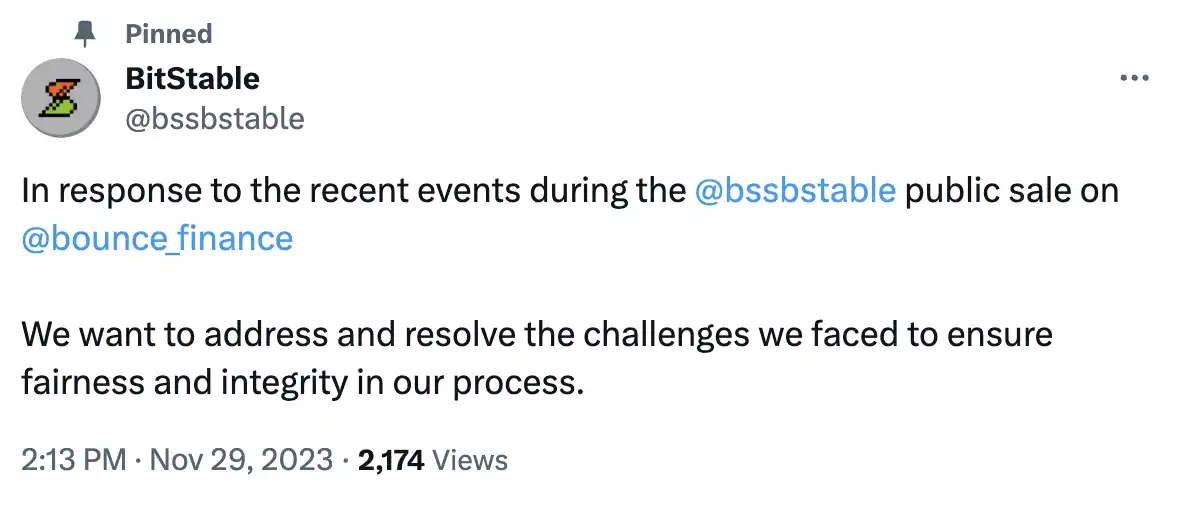Viewport: 1182px width, 508px height.
Task: Click the "public sale on" text
Action: click(1011, 190)
